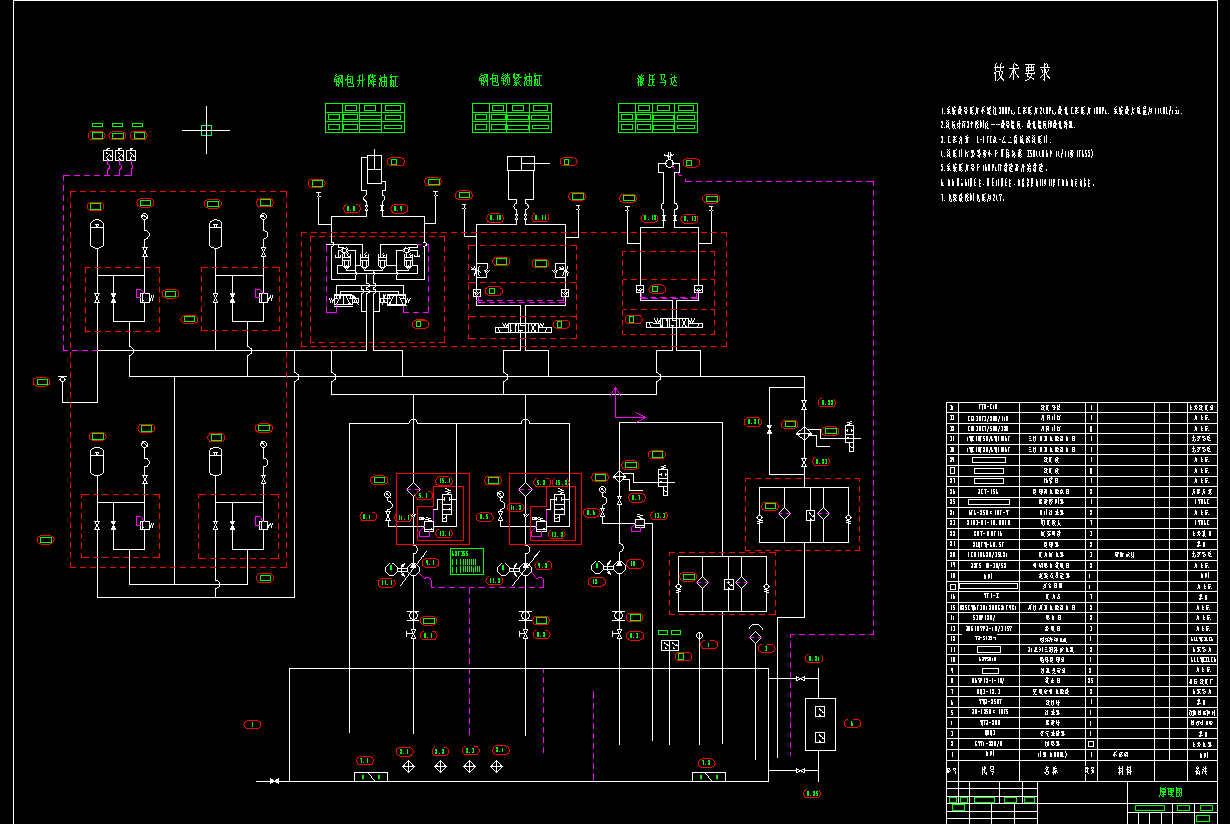Click the 原理图 title block cell
The image size is (1230, 824).
coord(1171,791)
